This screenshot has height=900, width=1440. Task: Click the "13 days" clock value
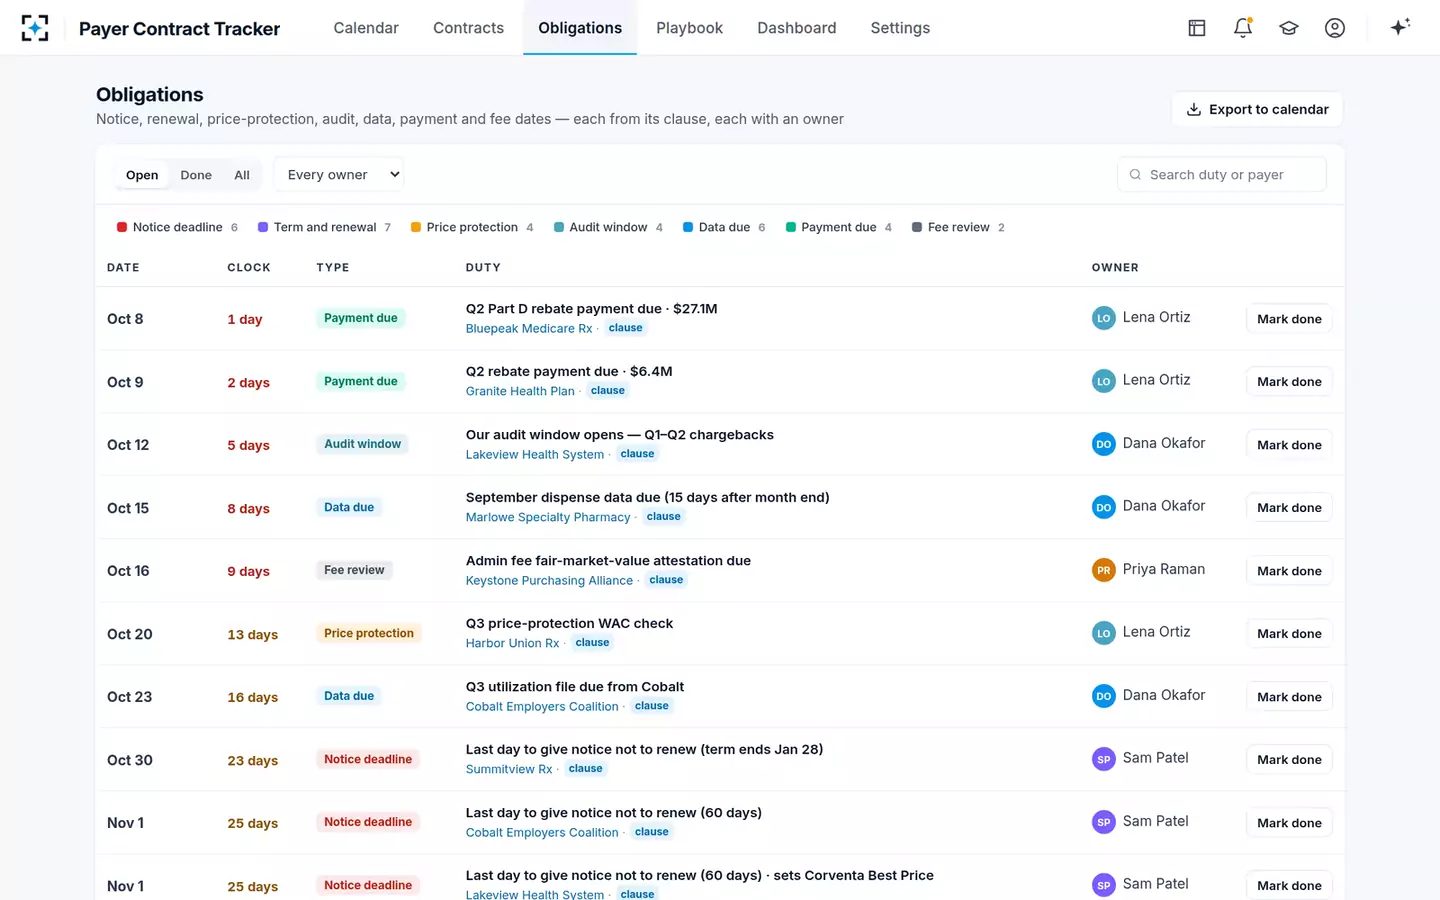pos(253,635)
